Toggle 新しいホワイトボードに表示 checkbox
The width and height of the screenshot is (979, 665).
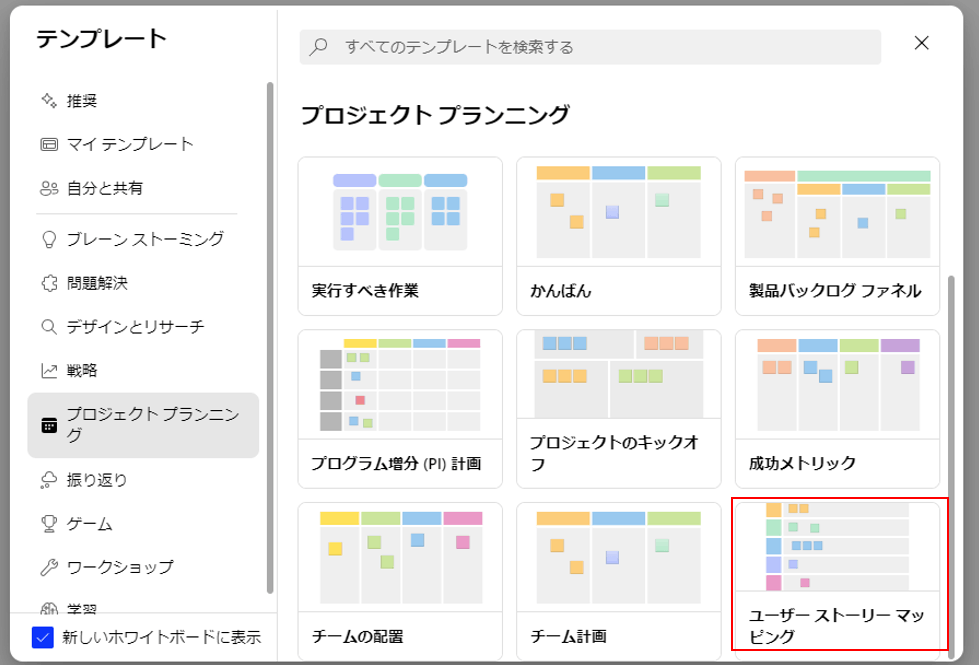[42, 638]
